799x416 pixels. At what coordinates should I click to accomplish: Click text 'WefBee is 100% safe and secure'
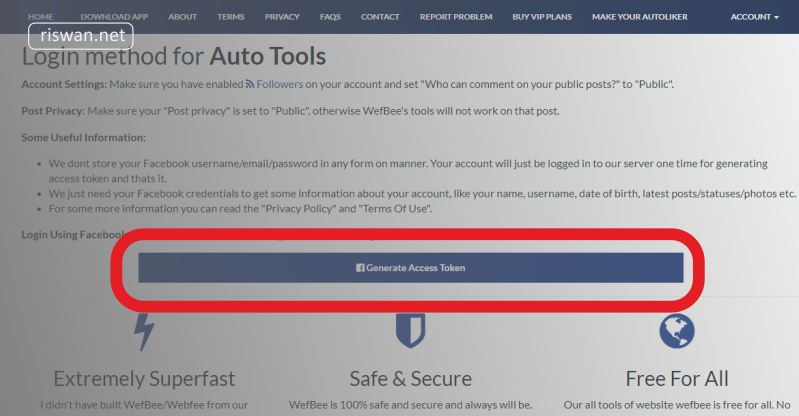pyautogui.click(x=411, y=405)
